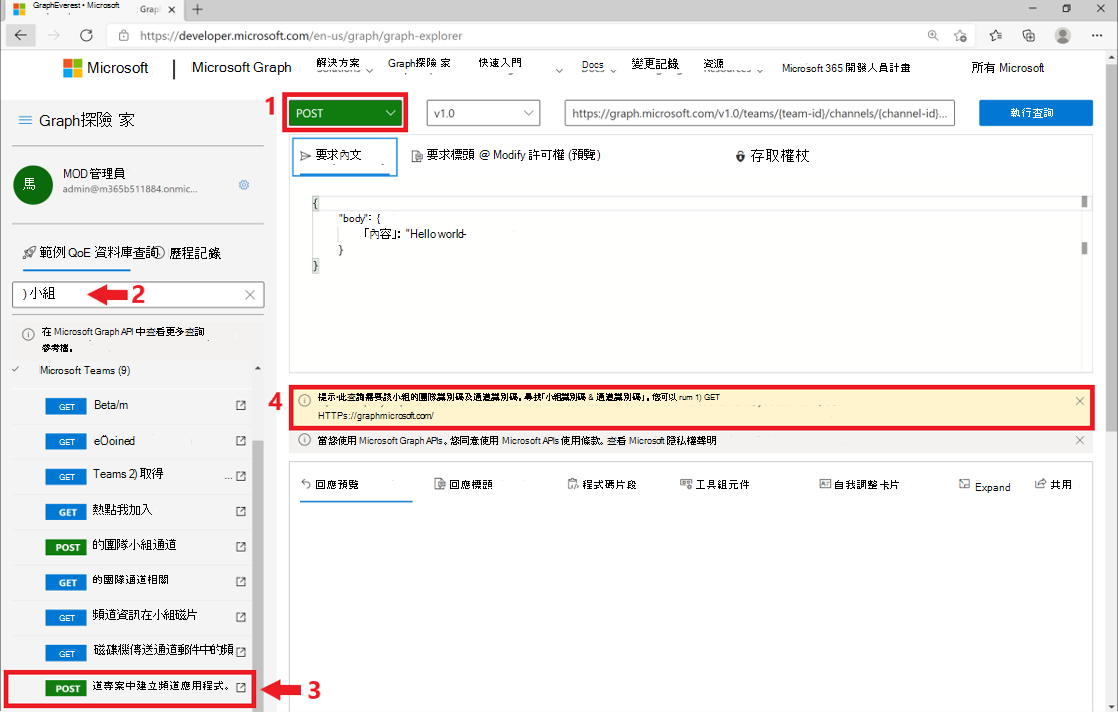Open the POST request method dropdown

click(x=344, y=113)
